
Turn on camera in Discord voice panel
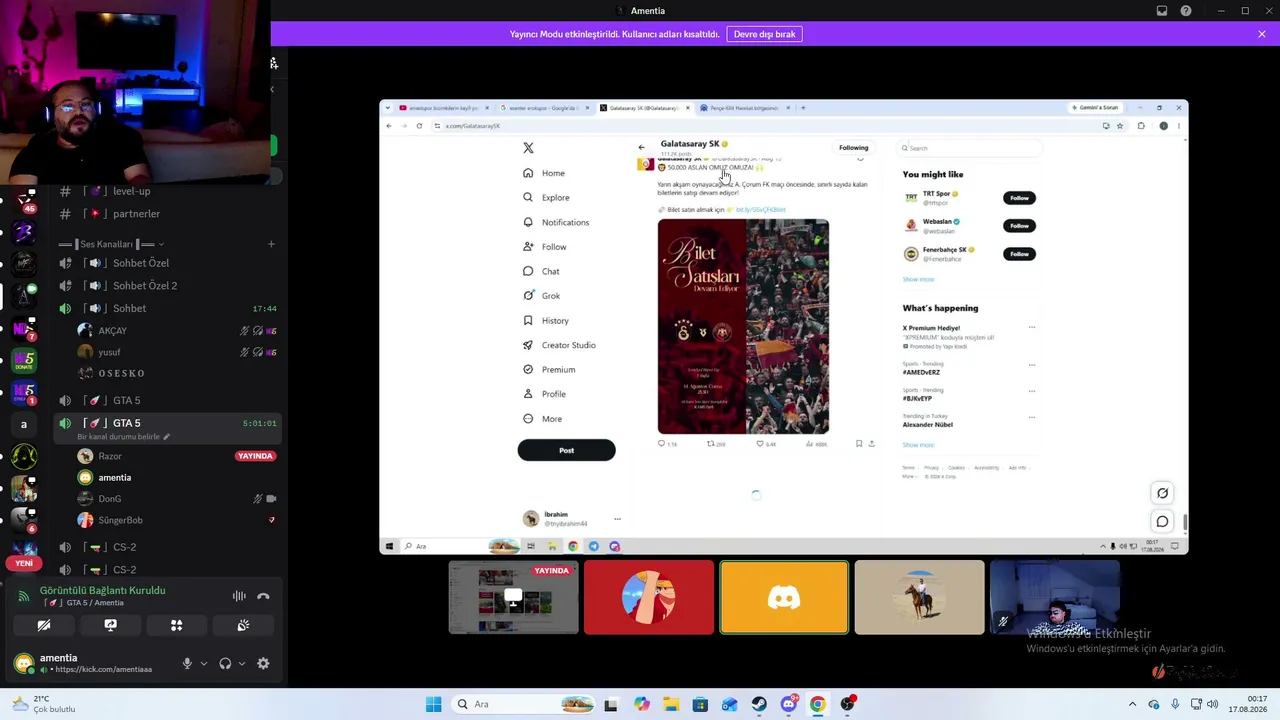click(x=44, y=625)
